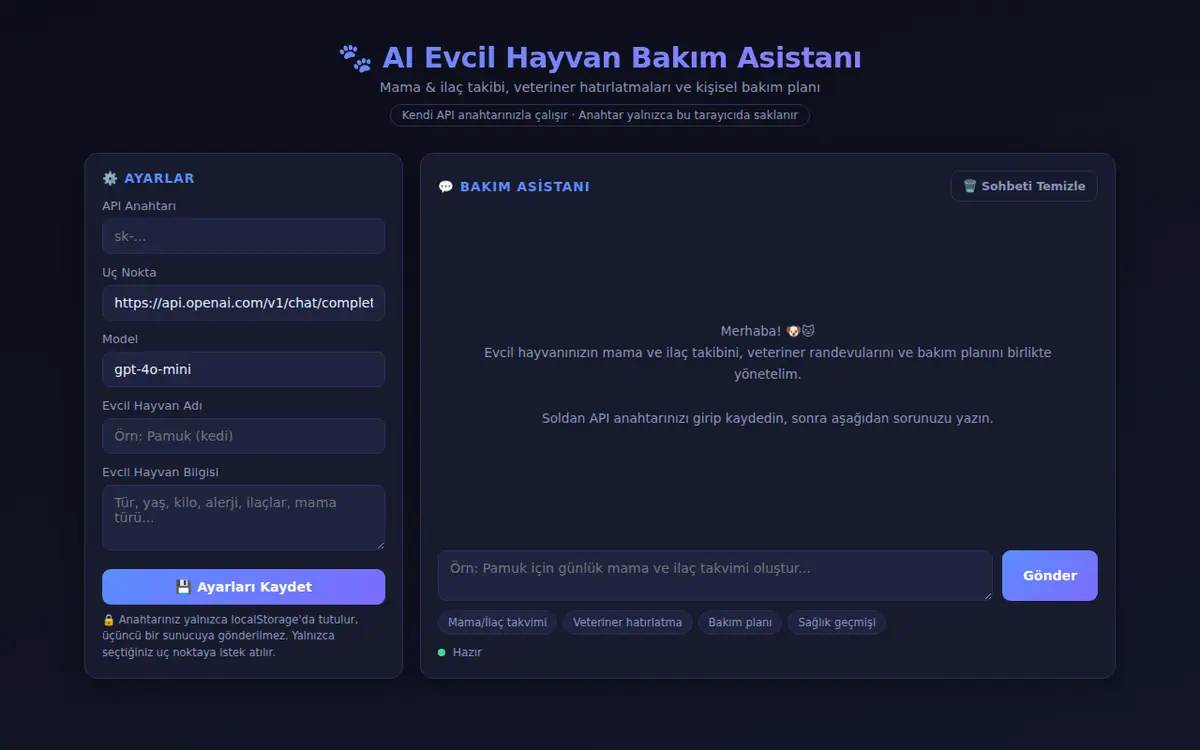Viewport: 1200px width, 750px height.
Task: Save settings with Ayarları Kaydet button
Action: click(x=243, y=587)
